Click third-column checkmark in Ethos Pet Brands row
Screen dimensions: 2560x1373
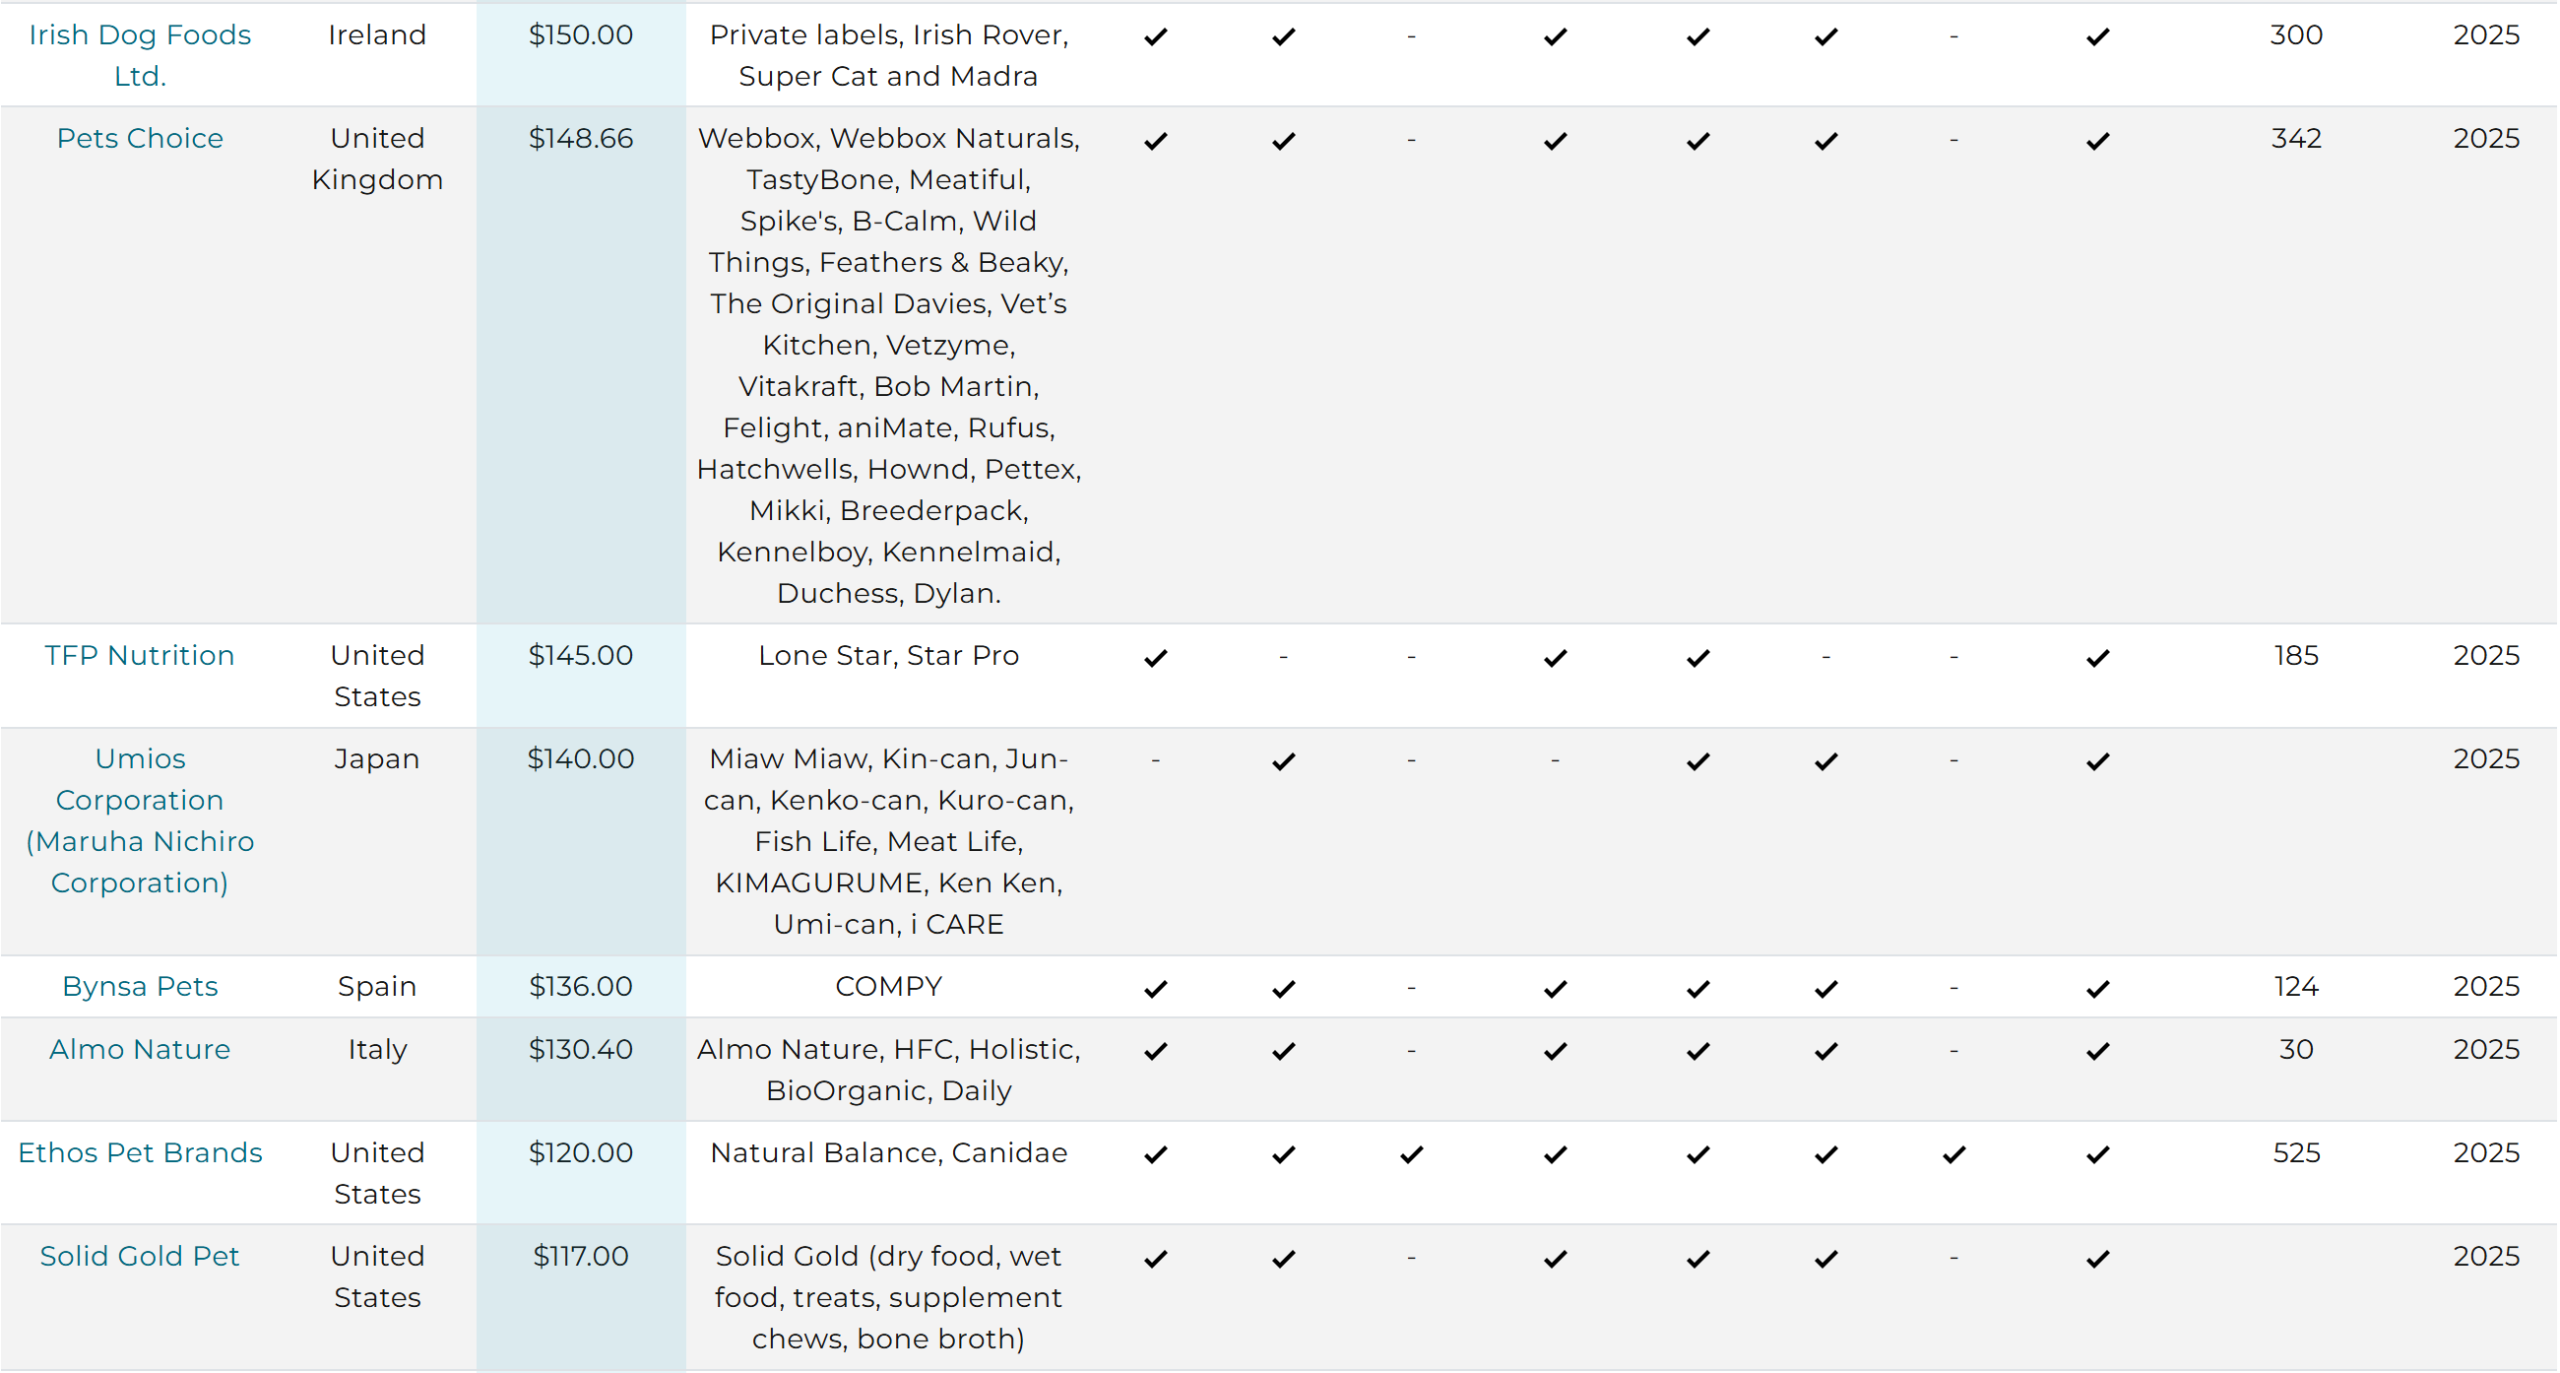1411,1155
